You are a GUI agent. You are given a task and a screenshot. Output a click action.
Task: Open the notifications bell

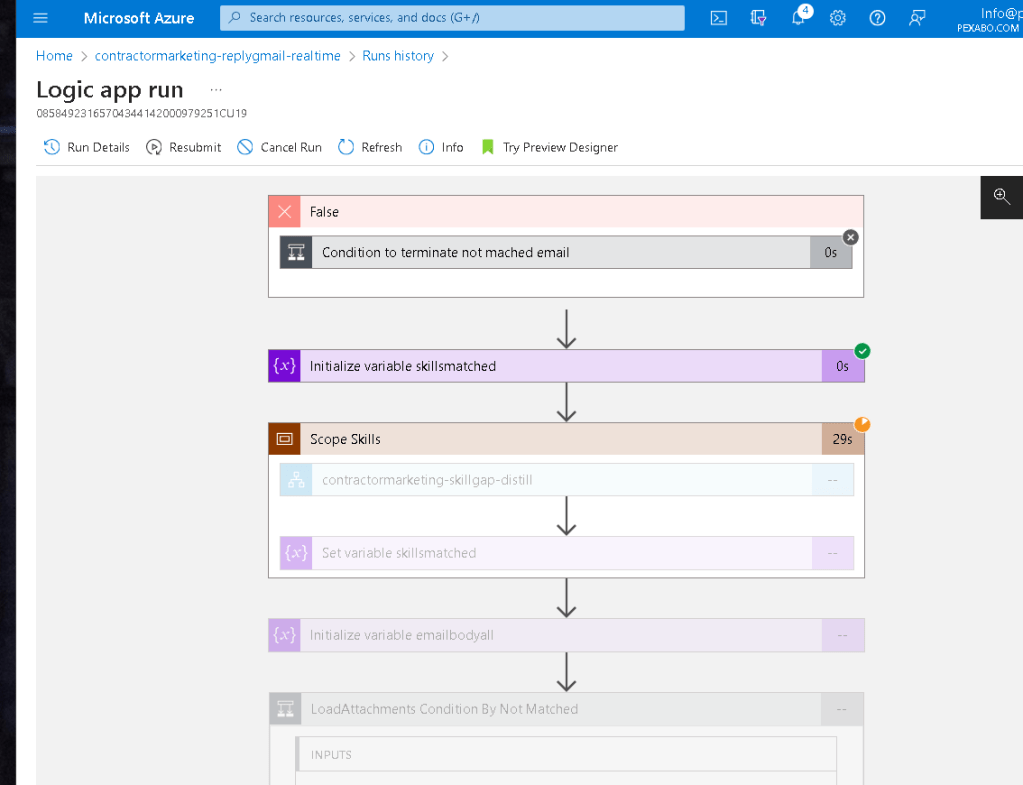pos(799,18)
